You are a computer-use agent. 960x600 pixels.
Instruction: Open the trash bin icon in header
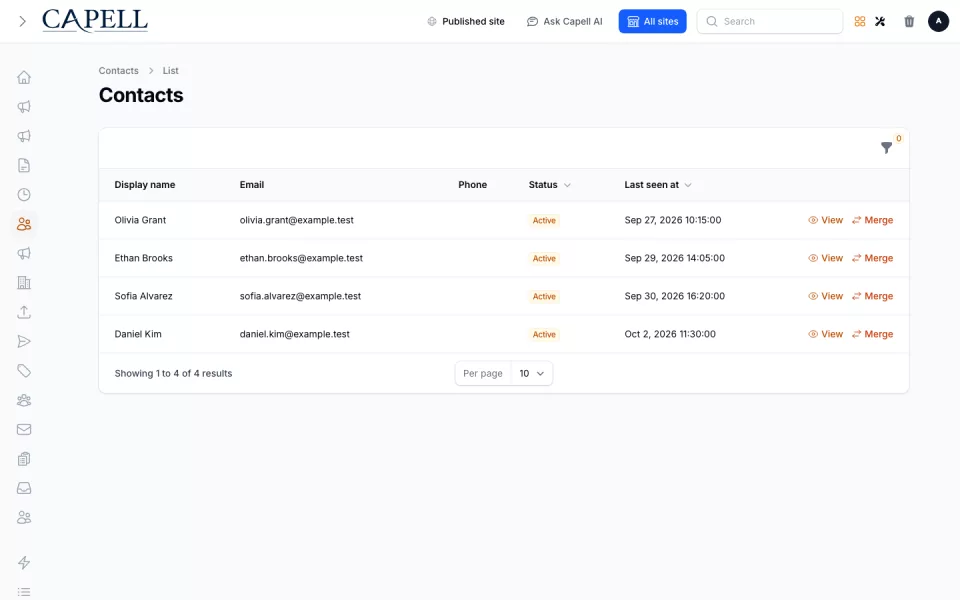click(x=909, y=21)
